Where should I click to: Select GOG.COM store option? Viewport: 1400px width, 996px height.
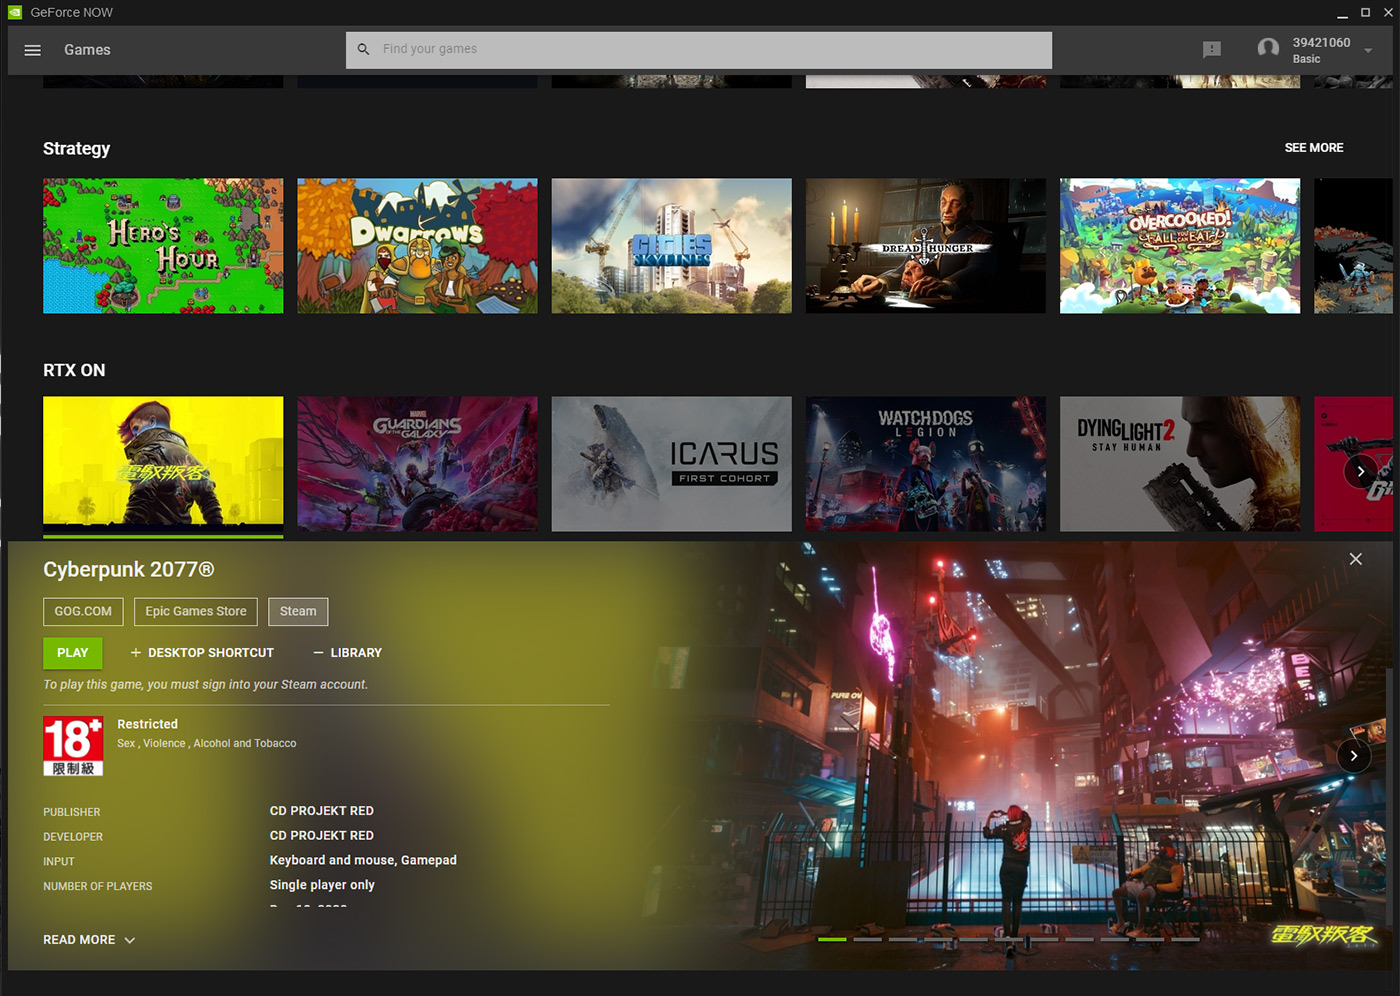(x=83, y=611)
